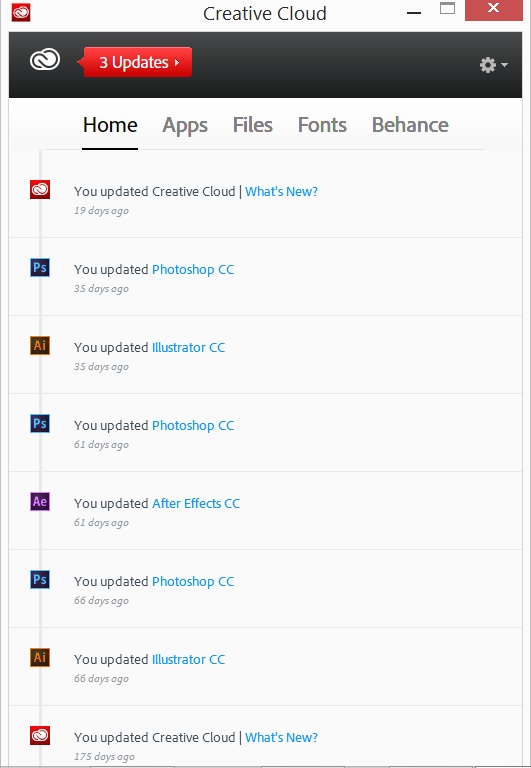Image resolution: width=531 pixels, height=768 pixels.
Task: Switch to the Apps tab
Action: (x=185, y=125)
